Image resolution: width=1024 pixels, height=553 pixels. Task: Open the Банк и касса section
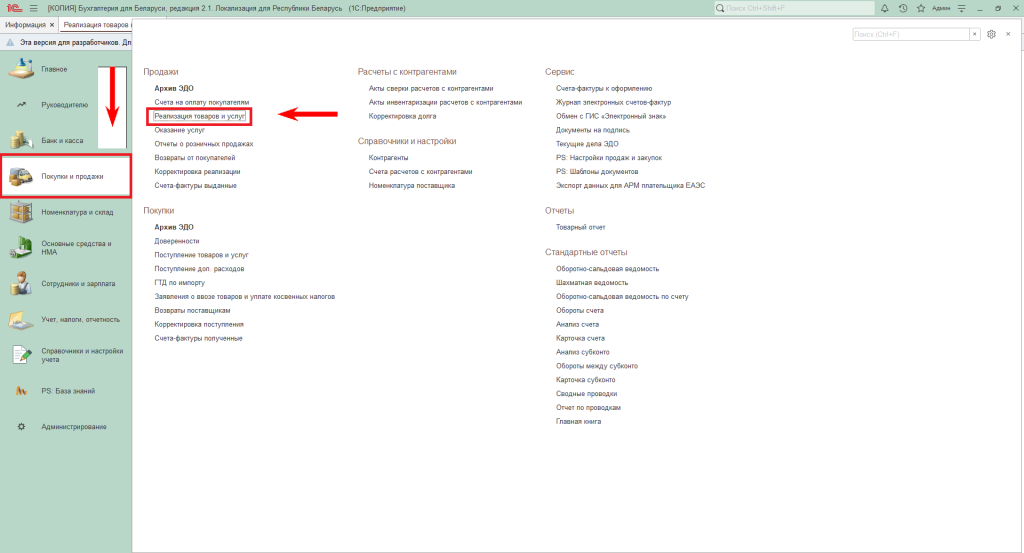point(21,140)
